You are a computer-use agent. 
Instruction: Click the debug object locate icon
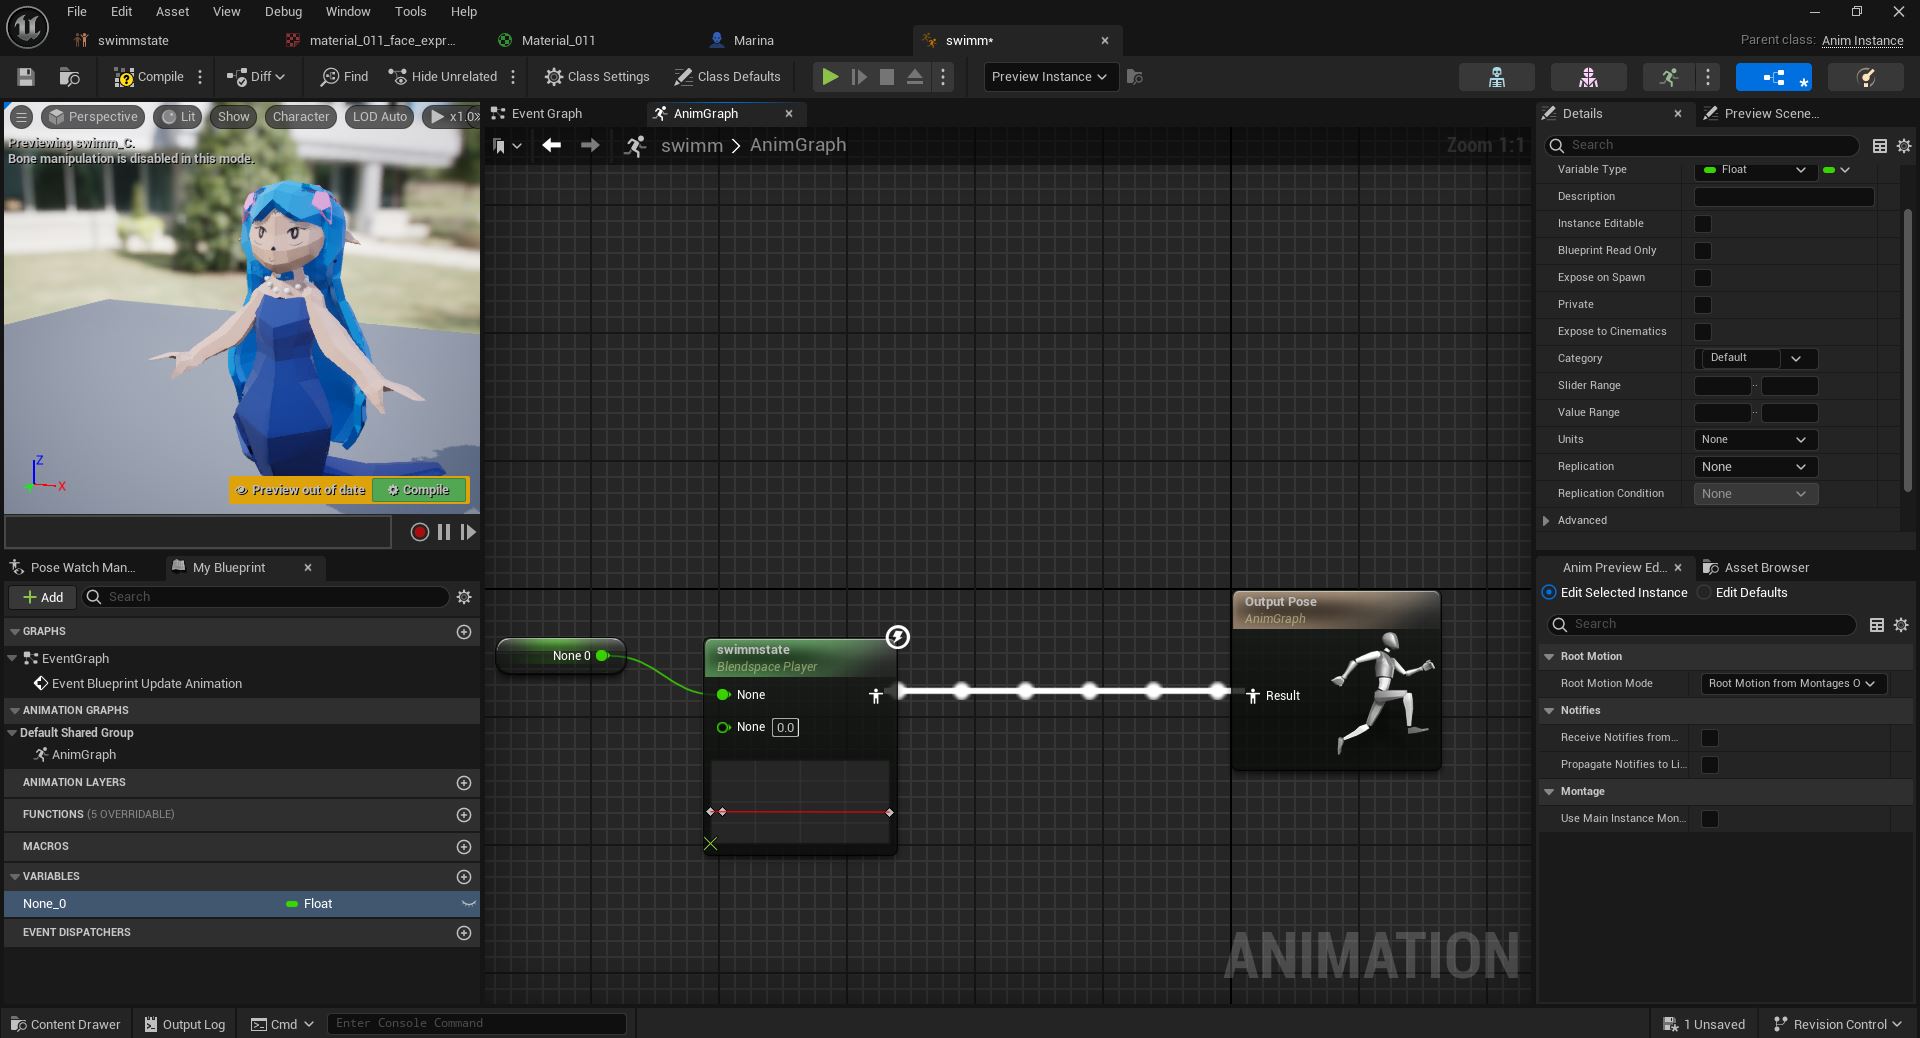1135,77
